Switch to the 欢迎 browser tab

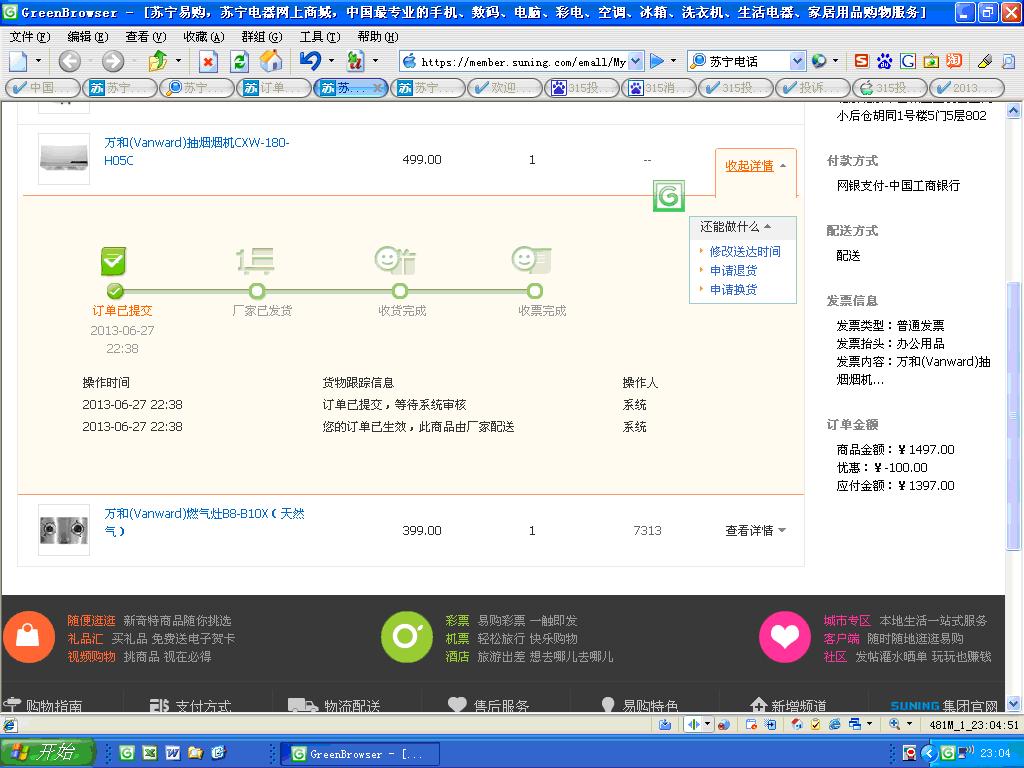[507, 87]
